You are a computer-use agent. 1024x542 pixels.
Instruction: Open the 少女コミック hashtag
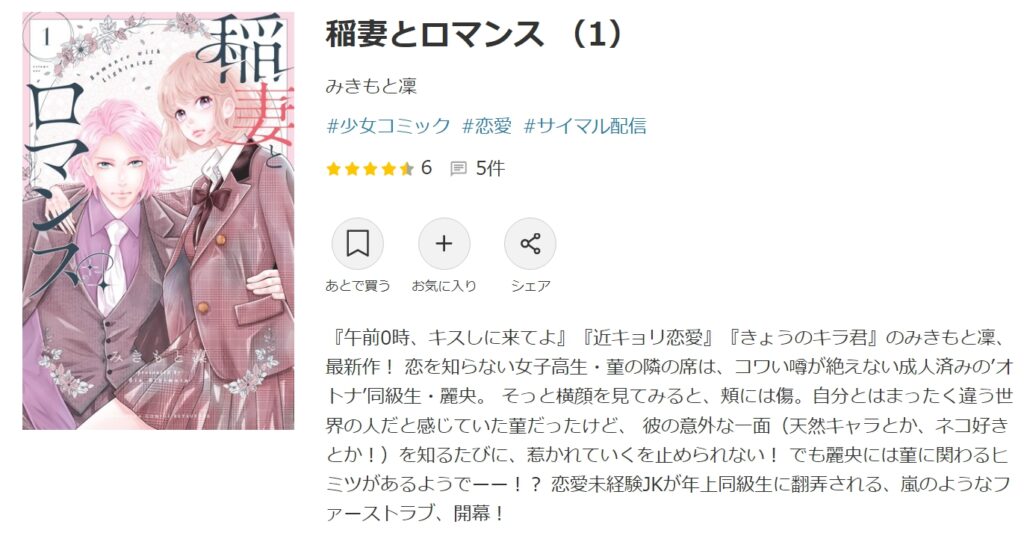389,125
